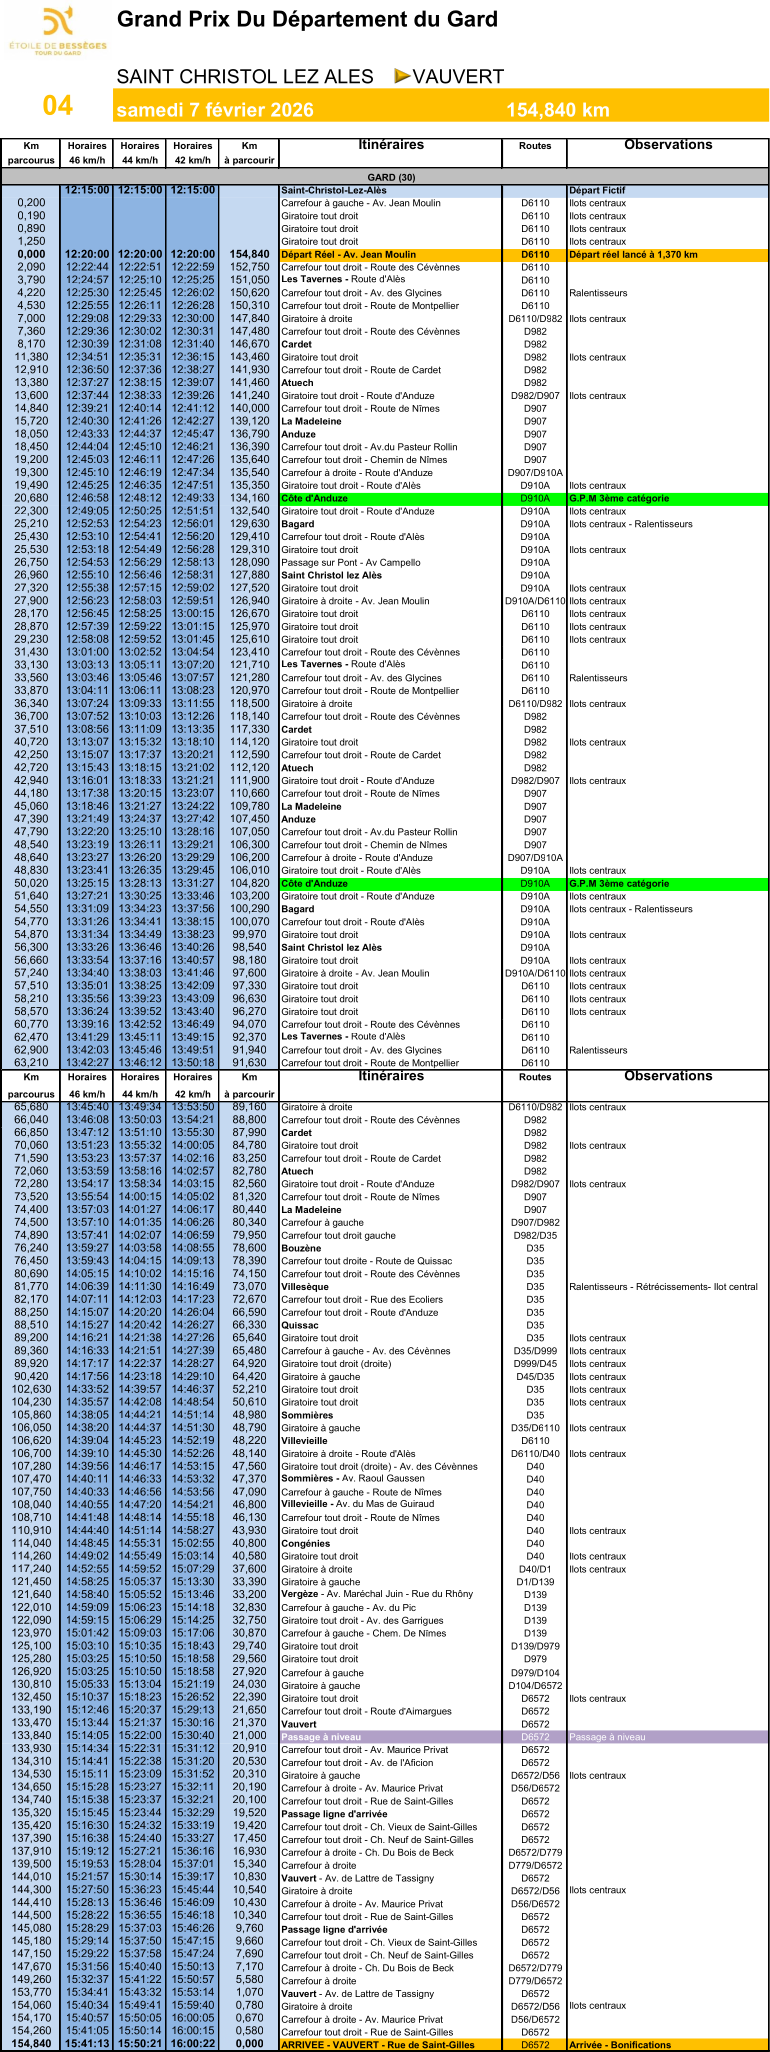
Task: Select Départ réel lancé à 1,370 km note
Action: [633, 255]
